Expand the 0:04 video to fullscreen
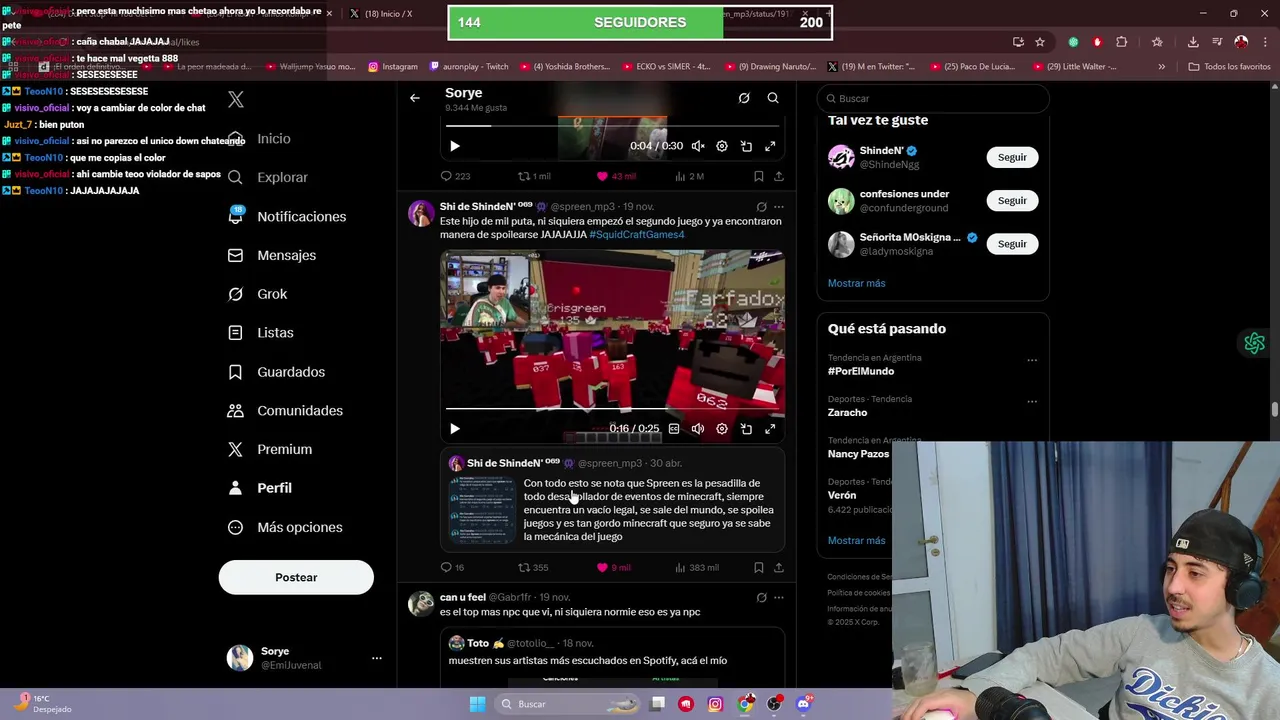 click(x=770, y=146)
